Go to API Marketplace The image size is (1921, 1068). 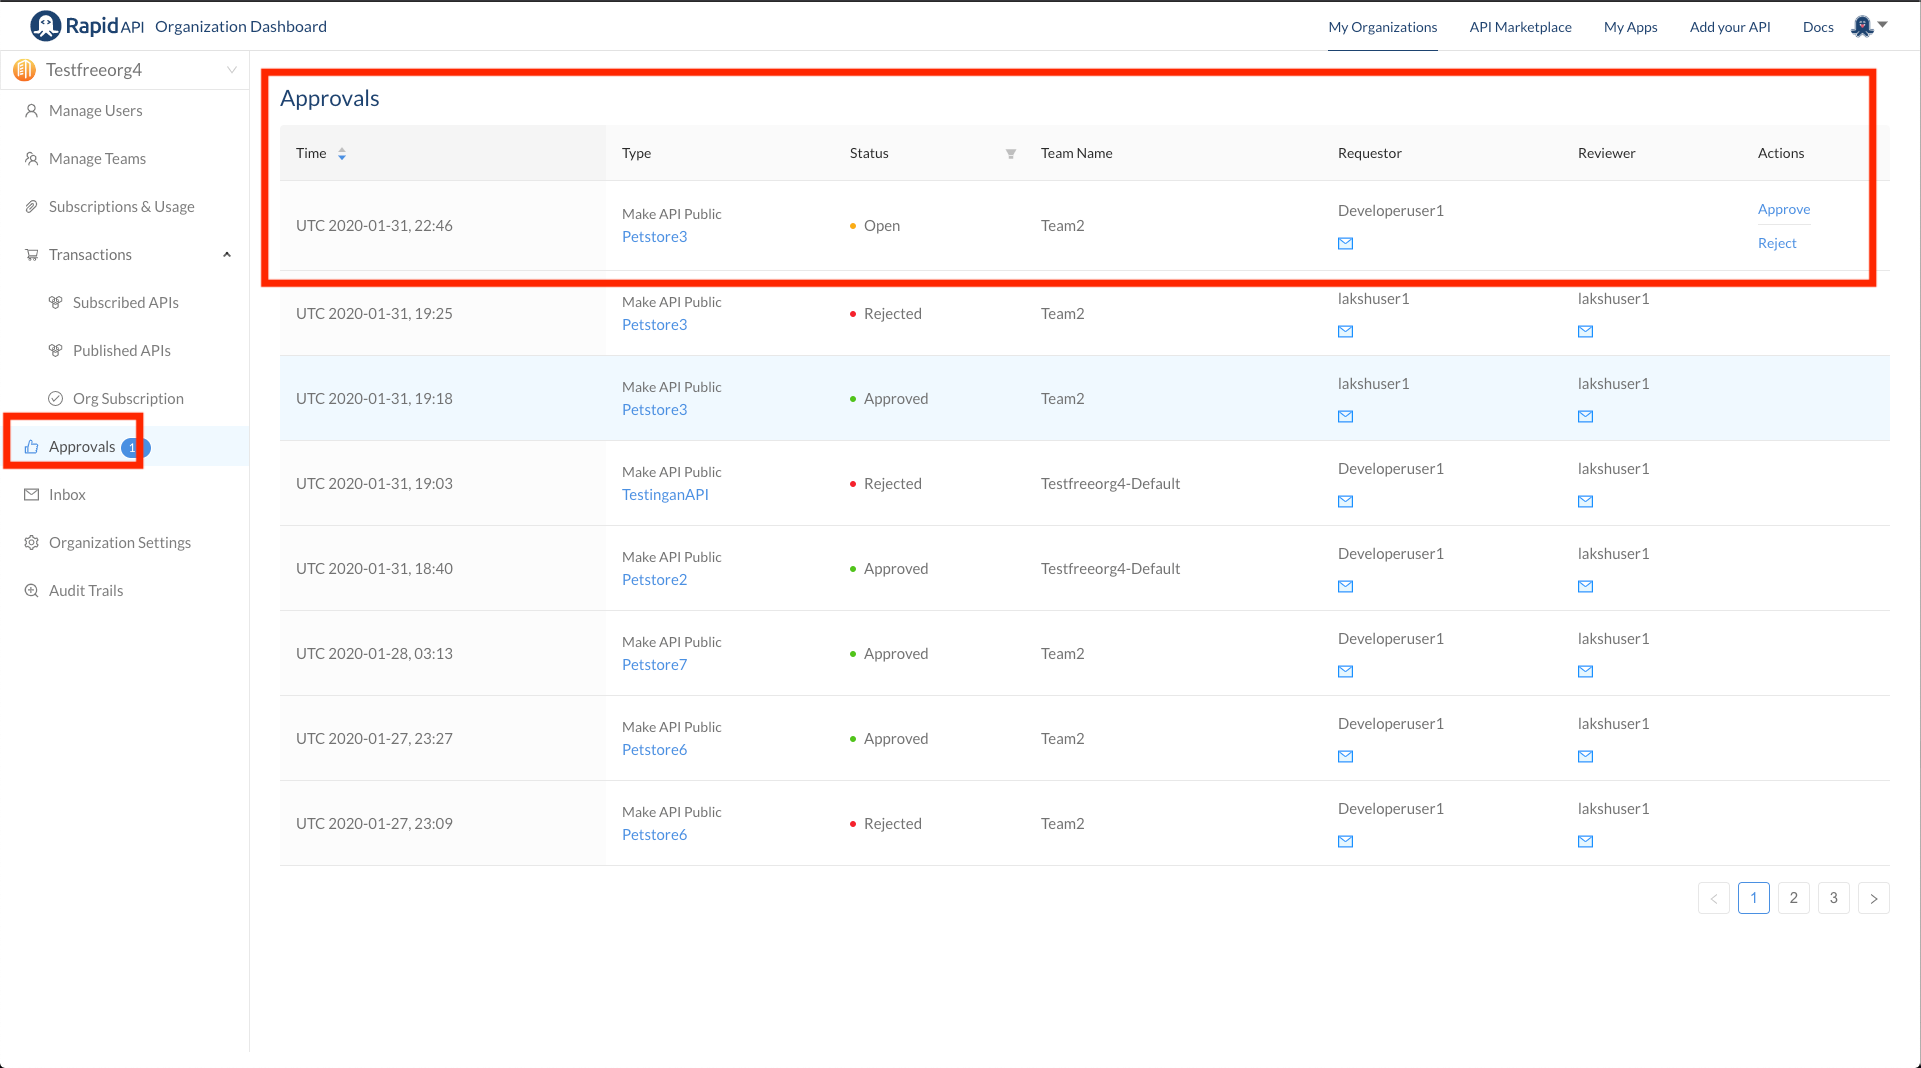click(x=1521, y=27)
